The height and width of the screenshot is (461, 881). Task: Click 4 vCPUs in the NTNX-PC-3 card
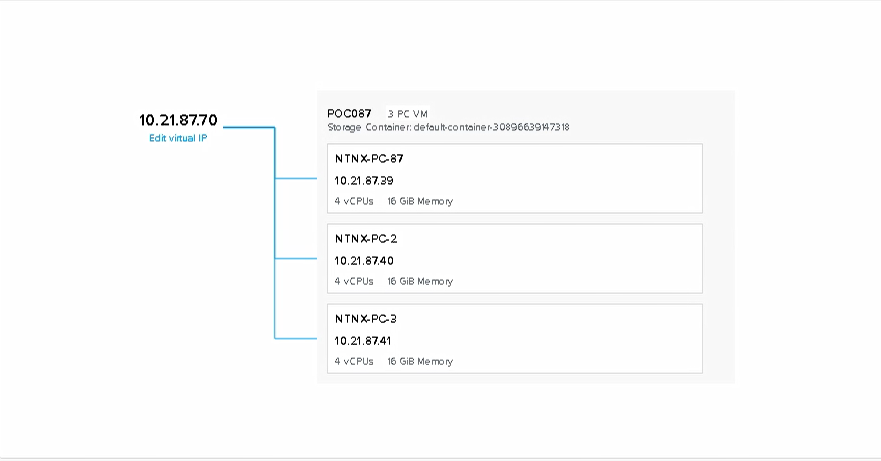354,362
